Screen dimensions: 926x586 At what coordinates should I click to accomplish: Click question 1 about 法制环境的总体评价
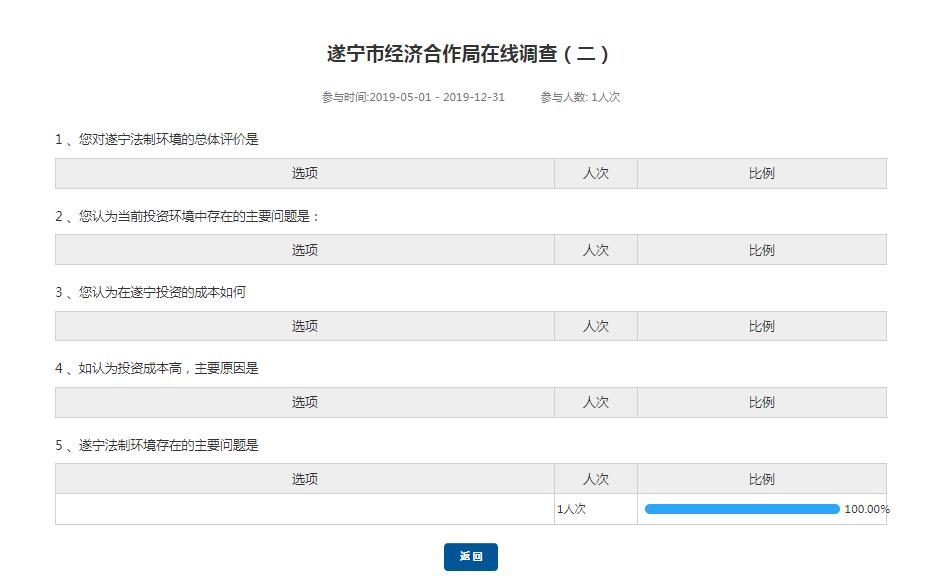157,140
